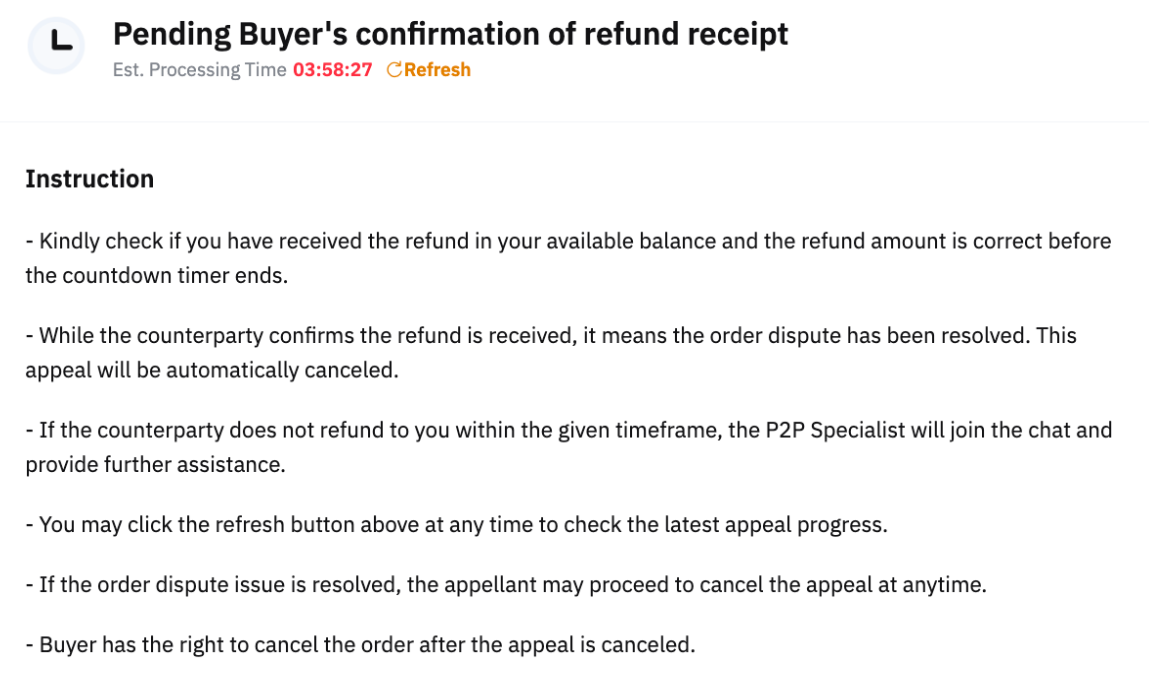Screen dimensions: 1149x690
Task: Click the blank area below the instructions
Action: click(575, 678)
